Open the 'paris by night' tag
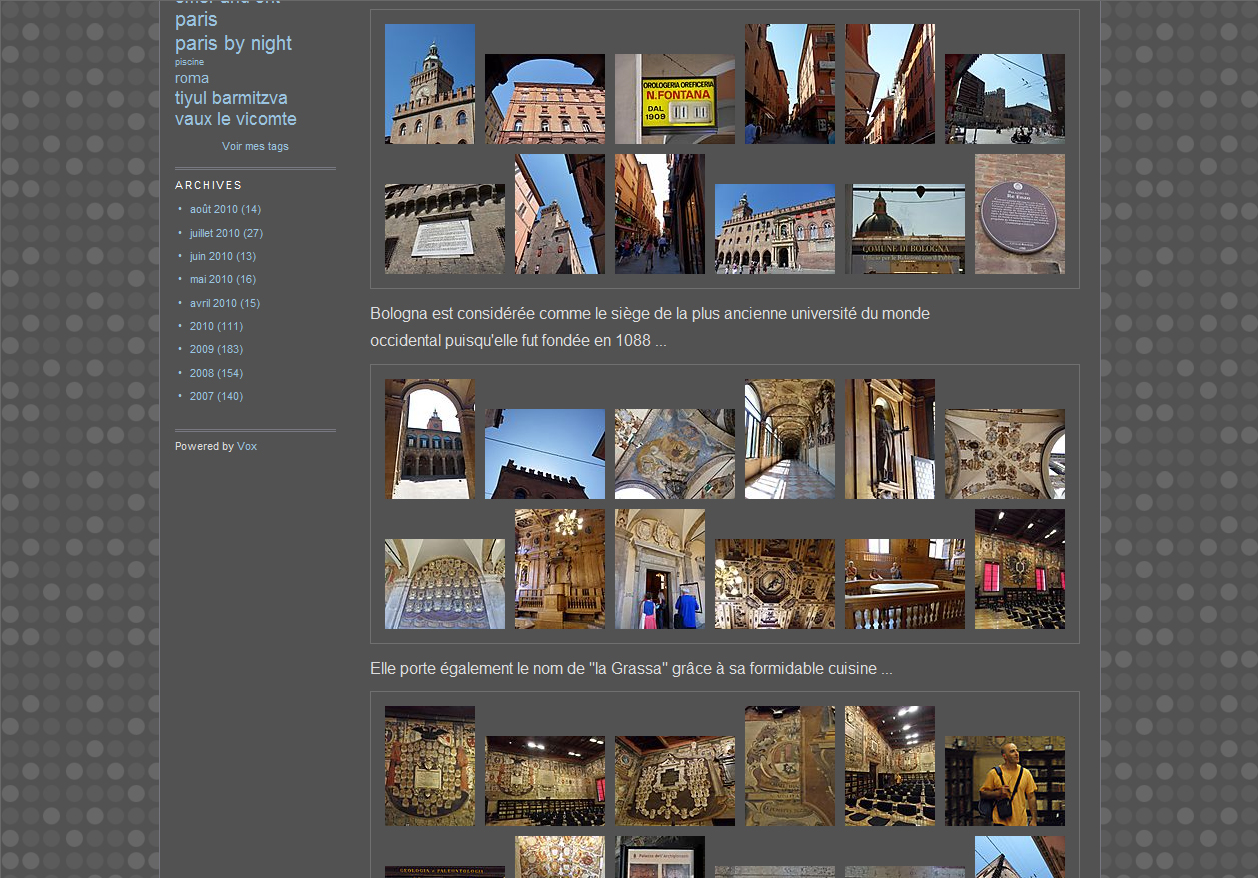The width and height of the screenshot is (1258, 878). tap(233, 43)
